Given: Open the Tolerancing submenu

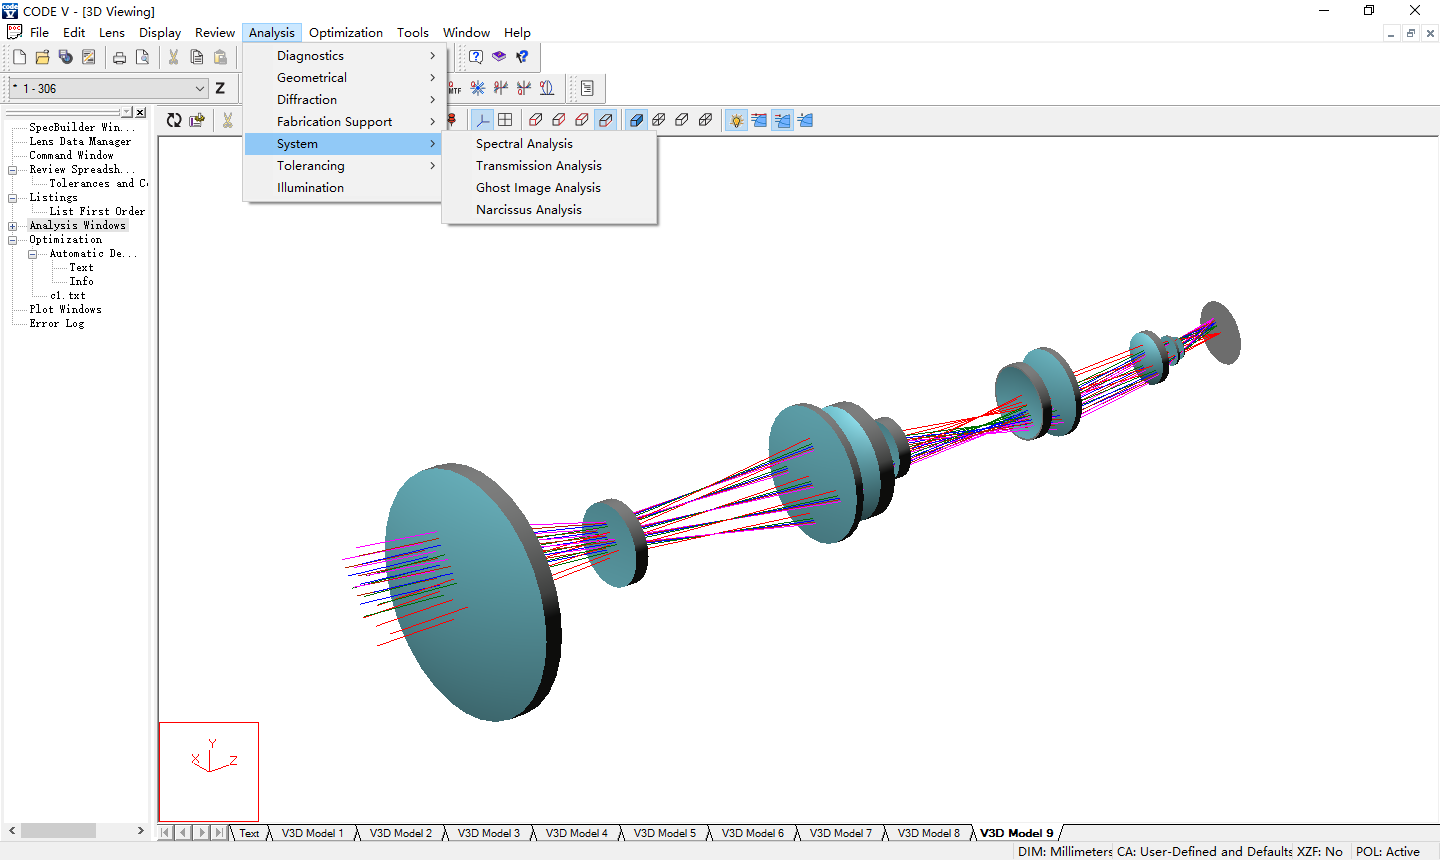Looking at the screenshot, I should tap(343, 166).
